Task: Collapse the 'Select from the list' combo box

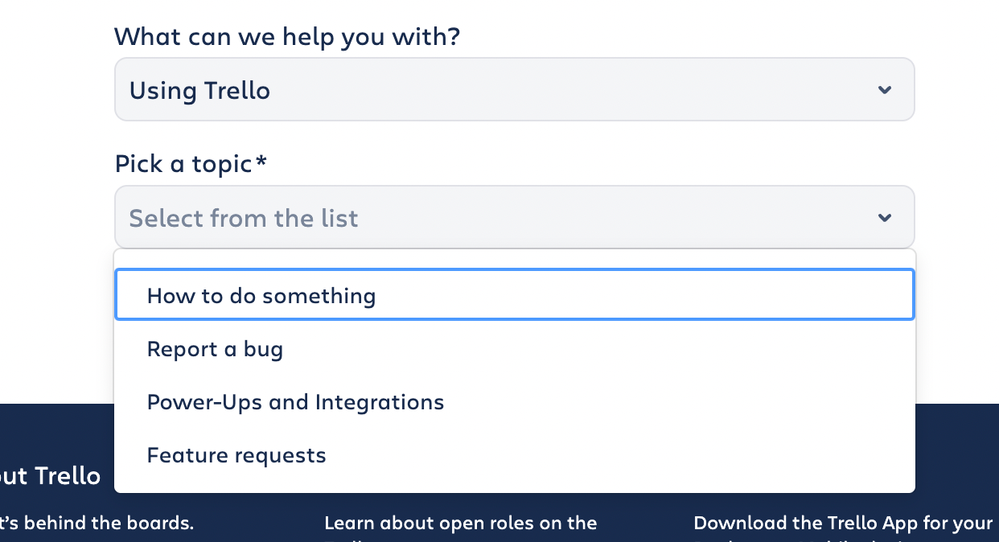Action: pyautogui.click(x=514, y=217)
